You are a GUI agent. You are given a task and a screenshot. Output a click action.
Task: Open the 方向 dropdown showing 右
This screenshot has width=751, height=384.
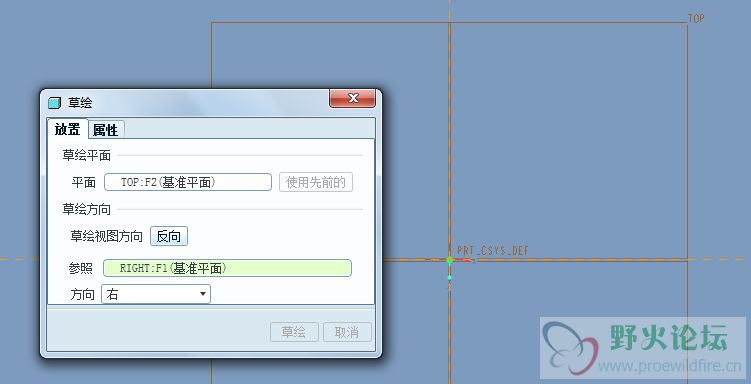coord(156,294)
